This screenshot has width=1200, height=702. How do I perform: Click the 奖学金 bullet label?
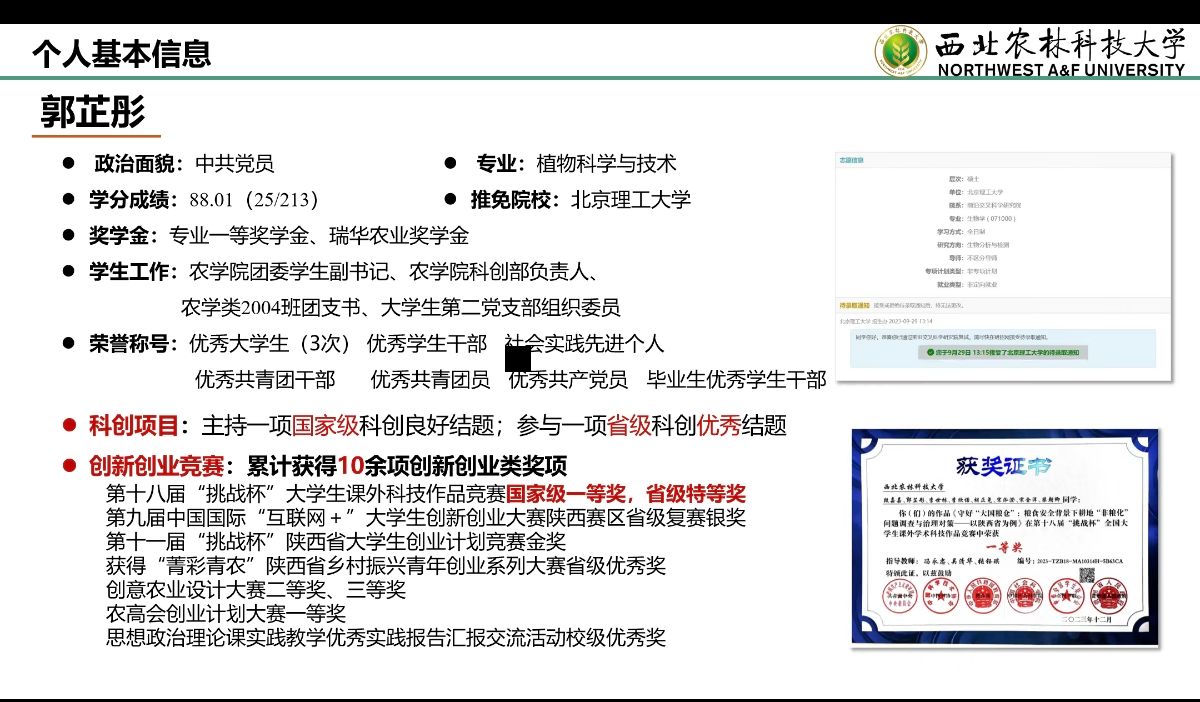pos(121,236)
